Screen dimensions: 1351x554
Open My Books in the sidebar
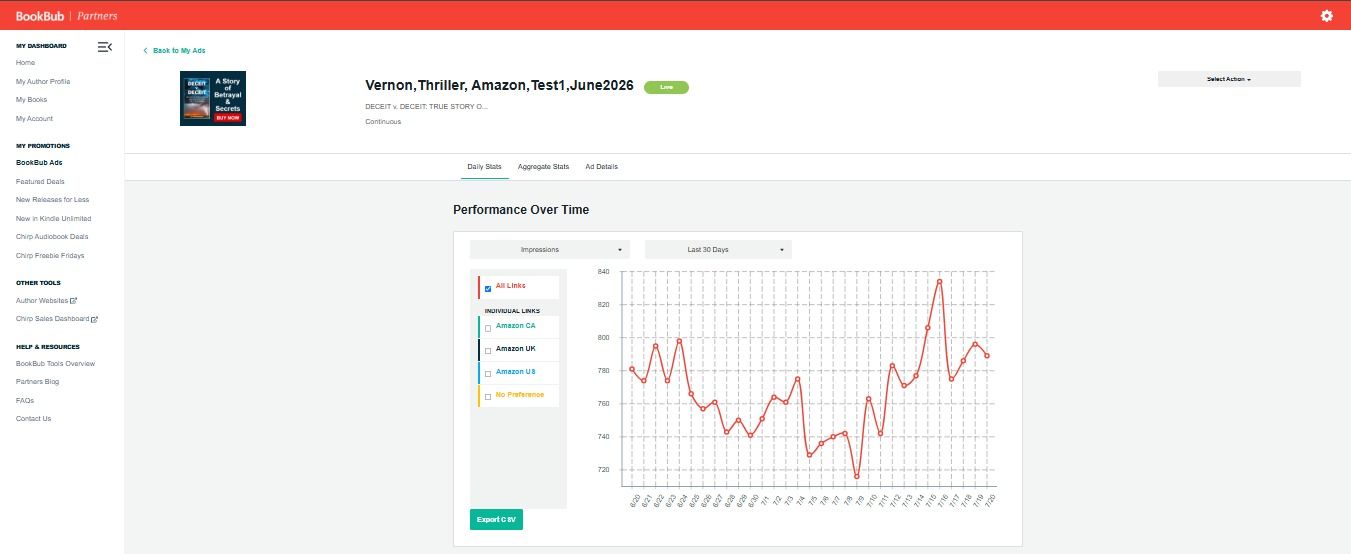tap(31, 100)
